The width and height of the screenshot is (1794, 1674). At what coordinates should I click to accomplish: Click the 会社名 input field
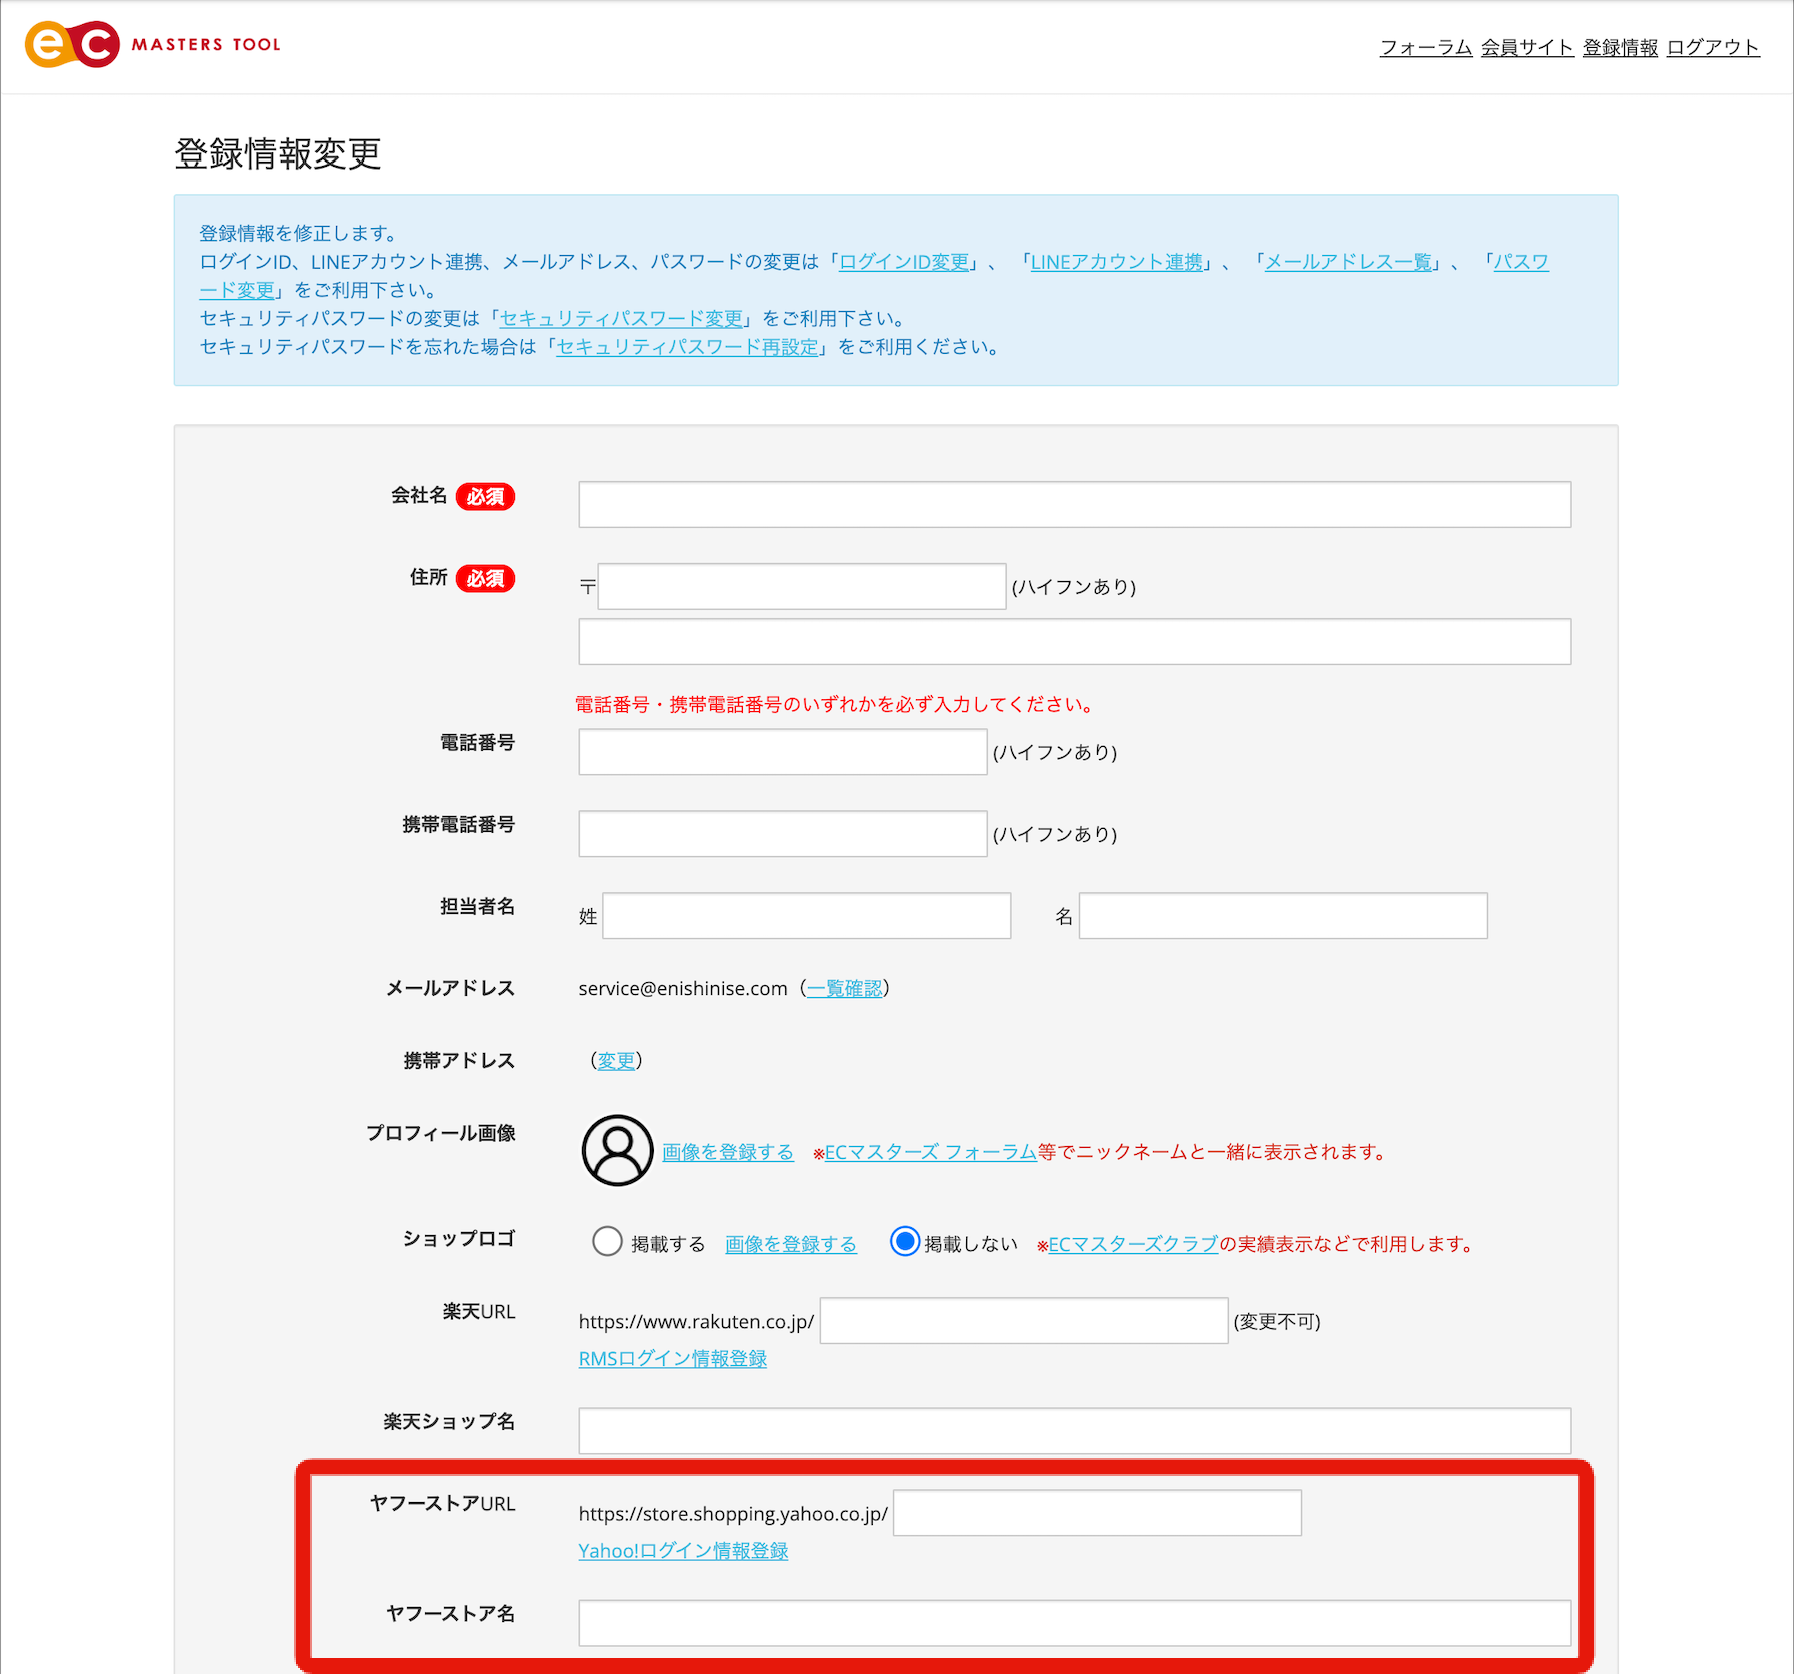pyautogui.click(x=1074, y=504)
